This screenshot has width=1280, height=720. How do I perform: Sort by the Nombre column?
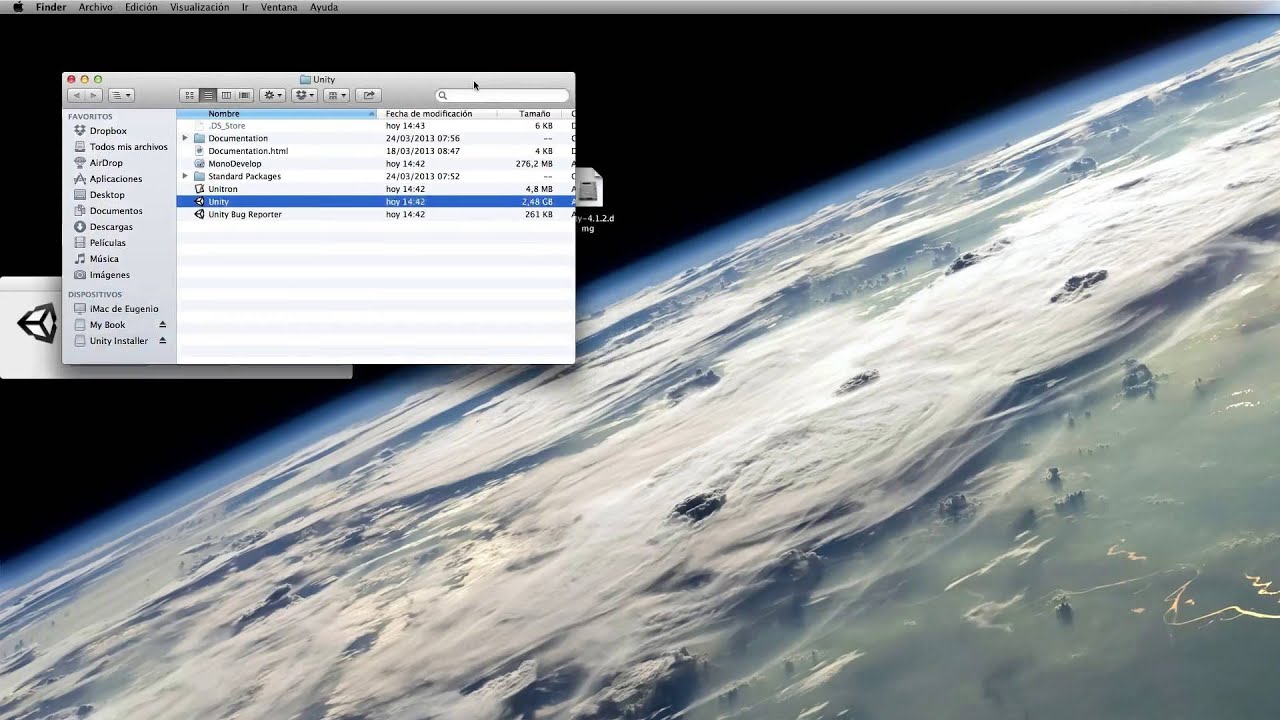pos(276,114)
